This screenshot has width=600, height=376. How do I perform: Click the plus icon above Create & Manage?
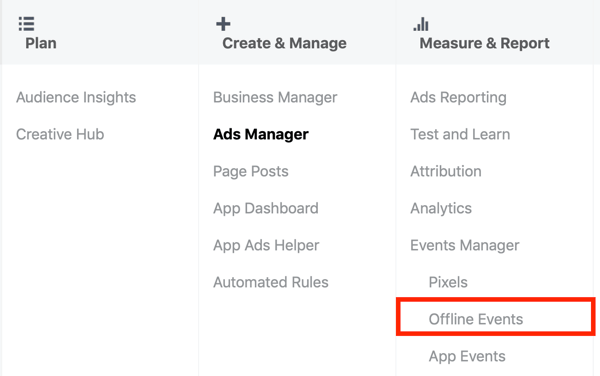point(223,24)
